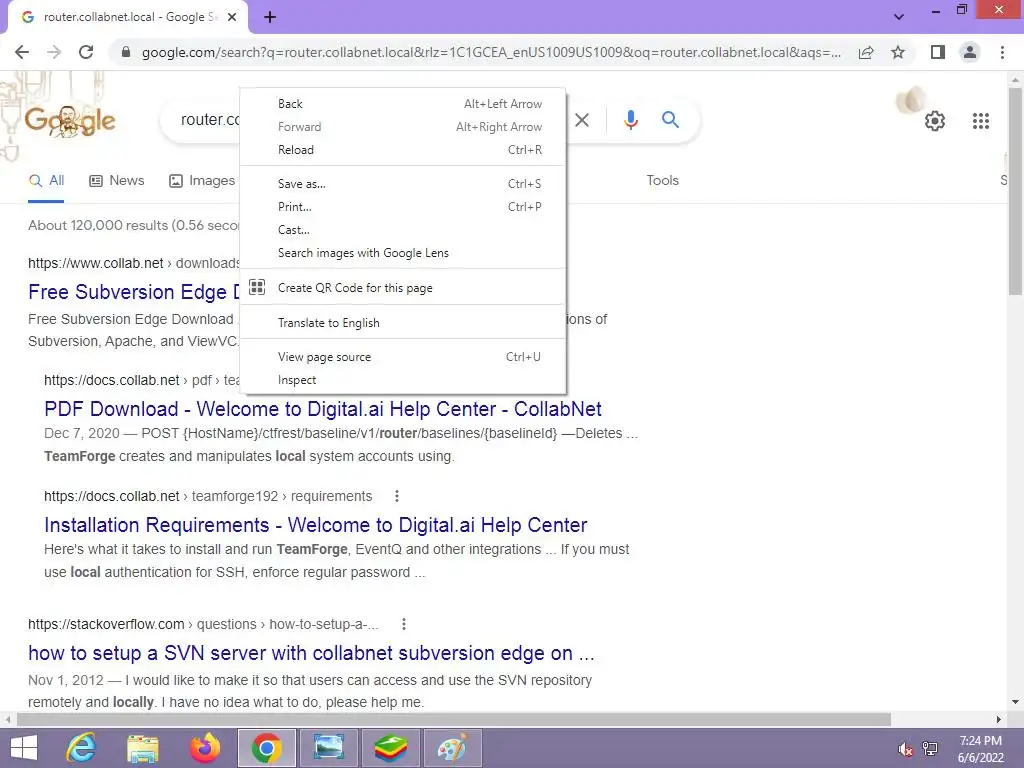The height and width of the screenshot is (768, 1024).
Task: Select Reload in the context menu
Action: [x=403, y=150]
